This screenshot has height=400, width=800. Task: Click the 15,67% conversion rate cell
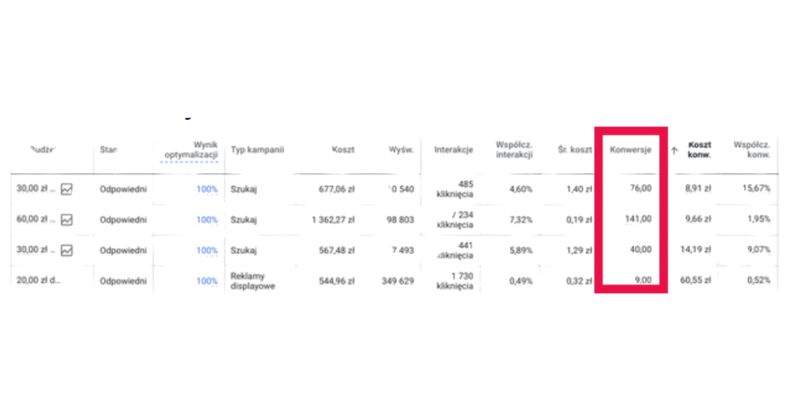pos(751,188)
